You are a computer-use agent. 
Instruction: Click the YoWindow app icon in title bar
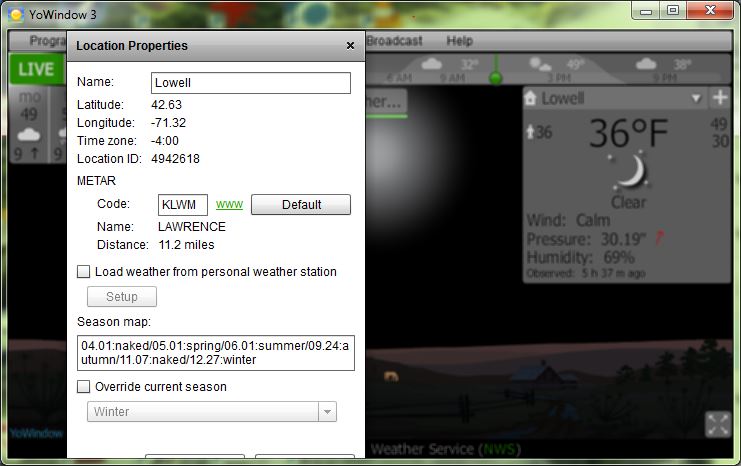pos(16,12)
